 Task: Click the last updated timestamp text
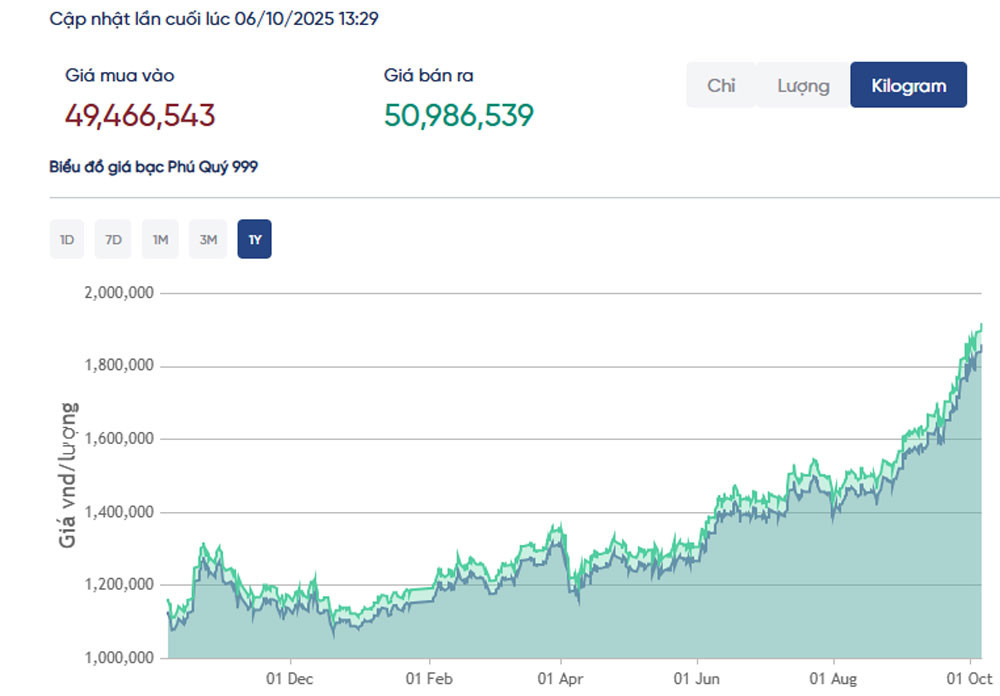(214, 18)
